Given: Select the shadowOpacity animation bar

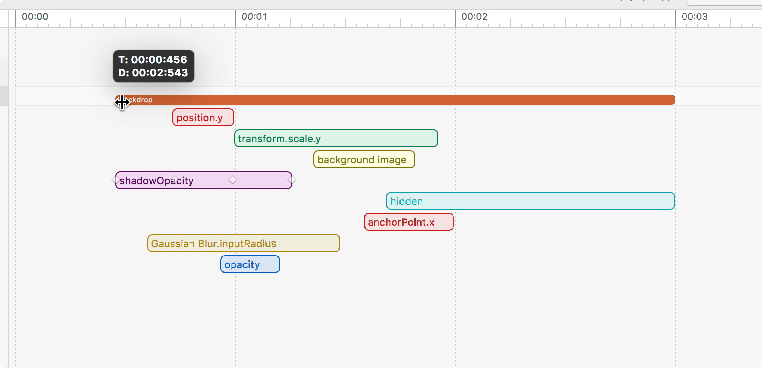Looking at the screenshot, I should click(203, 180).
